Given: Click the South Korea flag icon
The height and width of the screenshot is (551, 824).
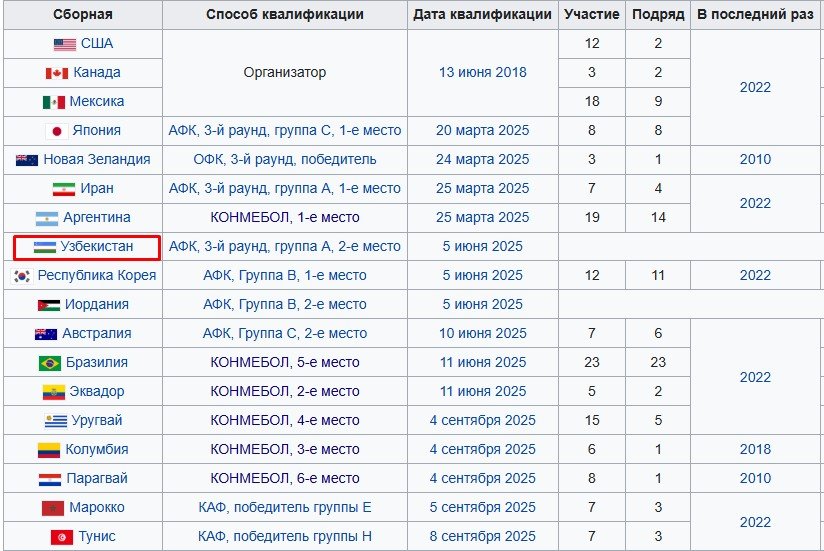Looking at the screenshot, I should (22, 276).
